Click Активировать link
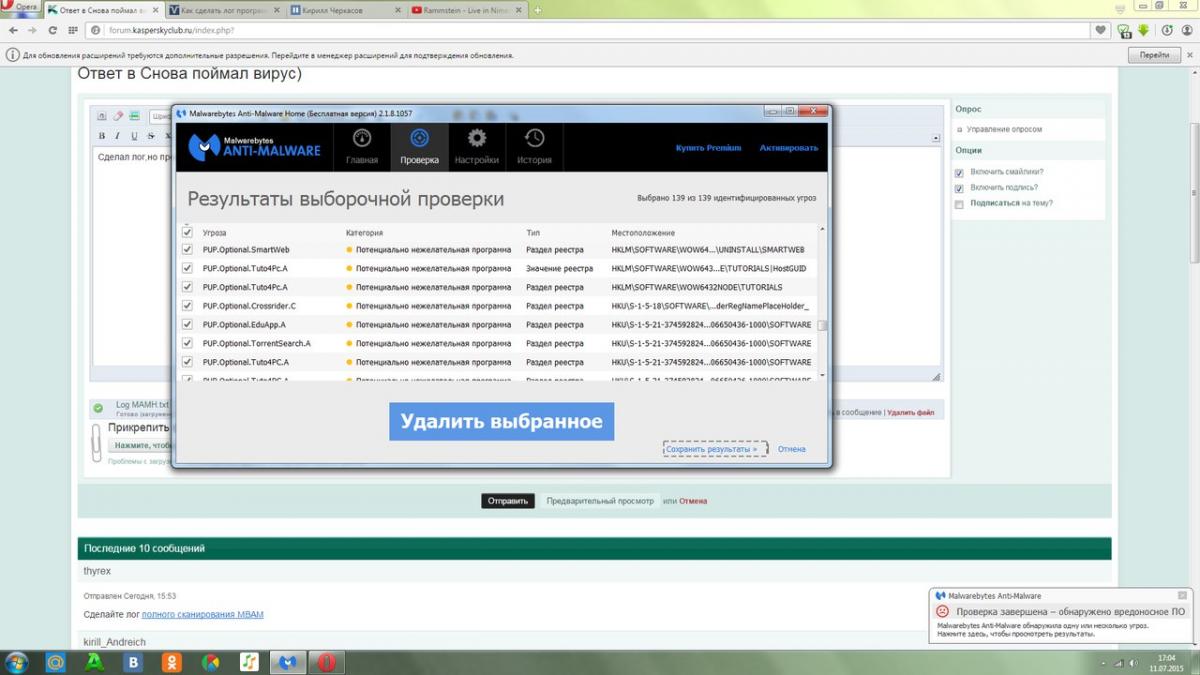Viewport: 1200px width, 675px height. click(x=788, y=147)
